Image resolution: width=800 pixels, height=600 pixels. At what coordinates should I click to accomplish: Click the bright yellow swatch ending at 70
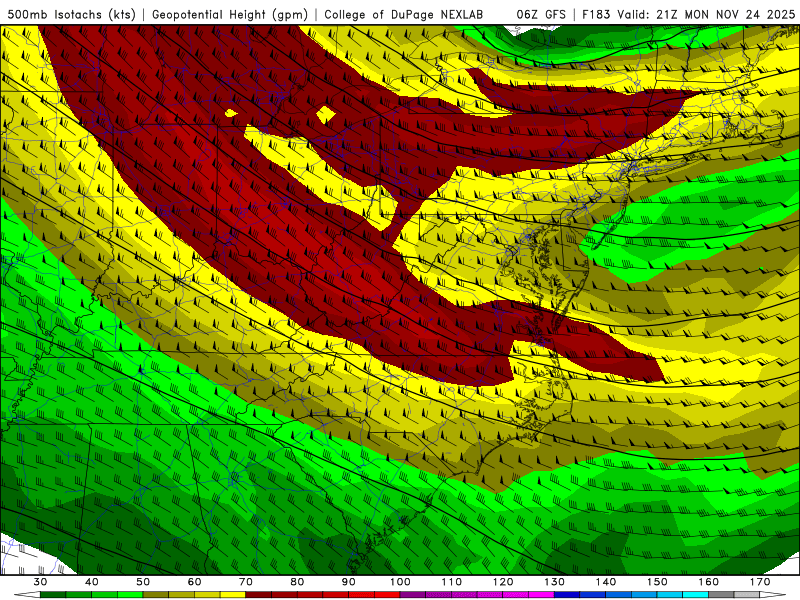point(233,595)
